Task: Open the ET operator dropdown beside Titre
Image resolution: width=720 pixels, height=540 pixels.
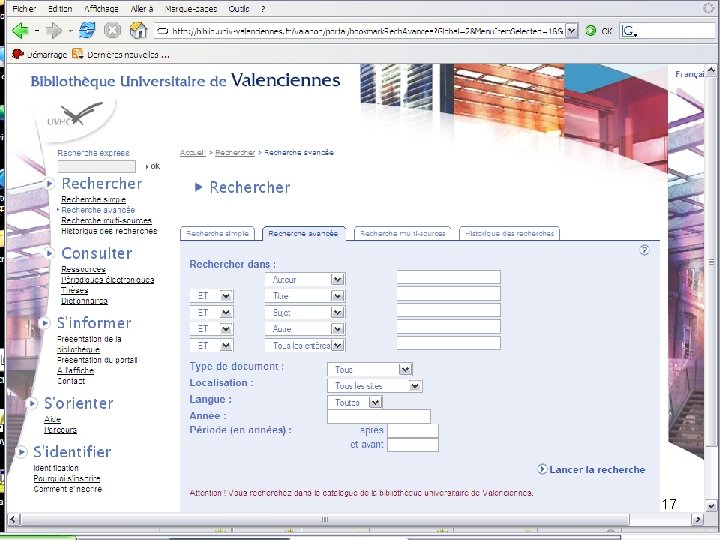Action: point(225,296)
